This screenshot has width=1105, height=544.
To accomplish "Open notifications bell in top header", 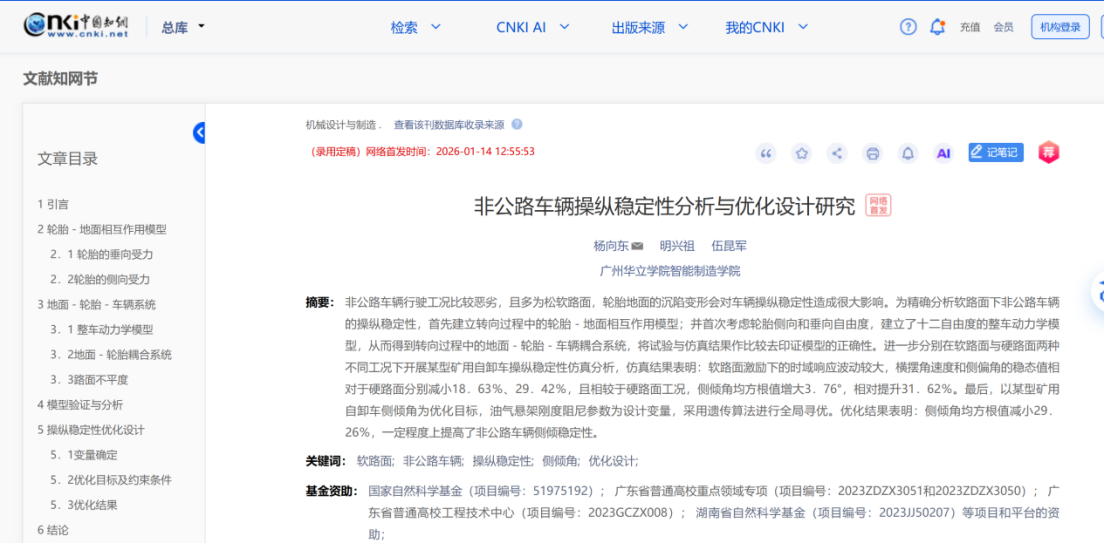I will pos(937,27).
